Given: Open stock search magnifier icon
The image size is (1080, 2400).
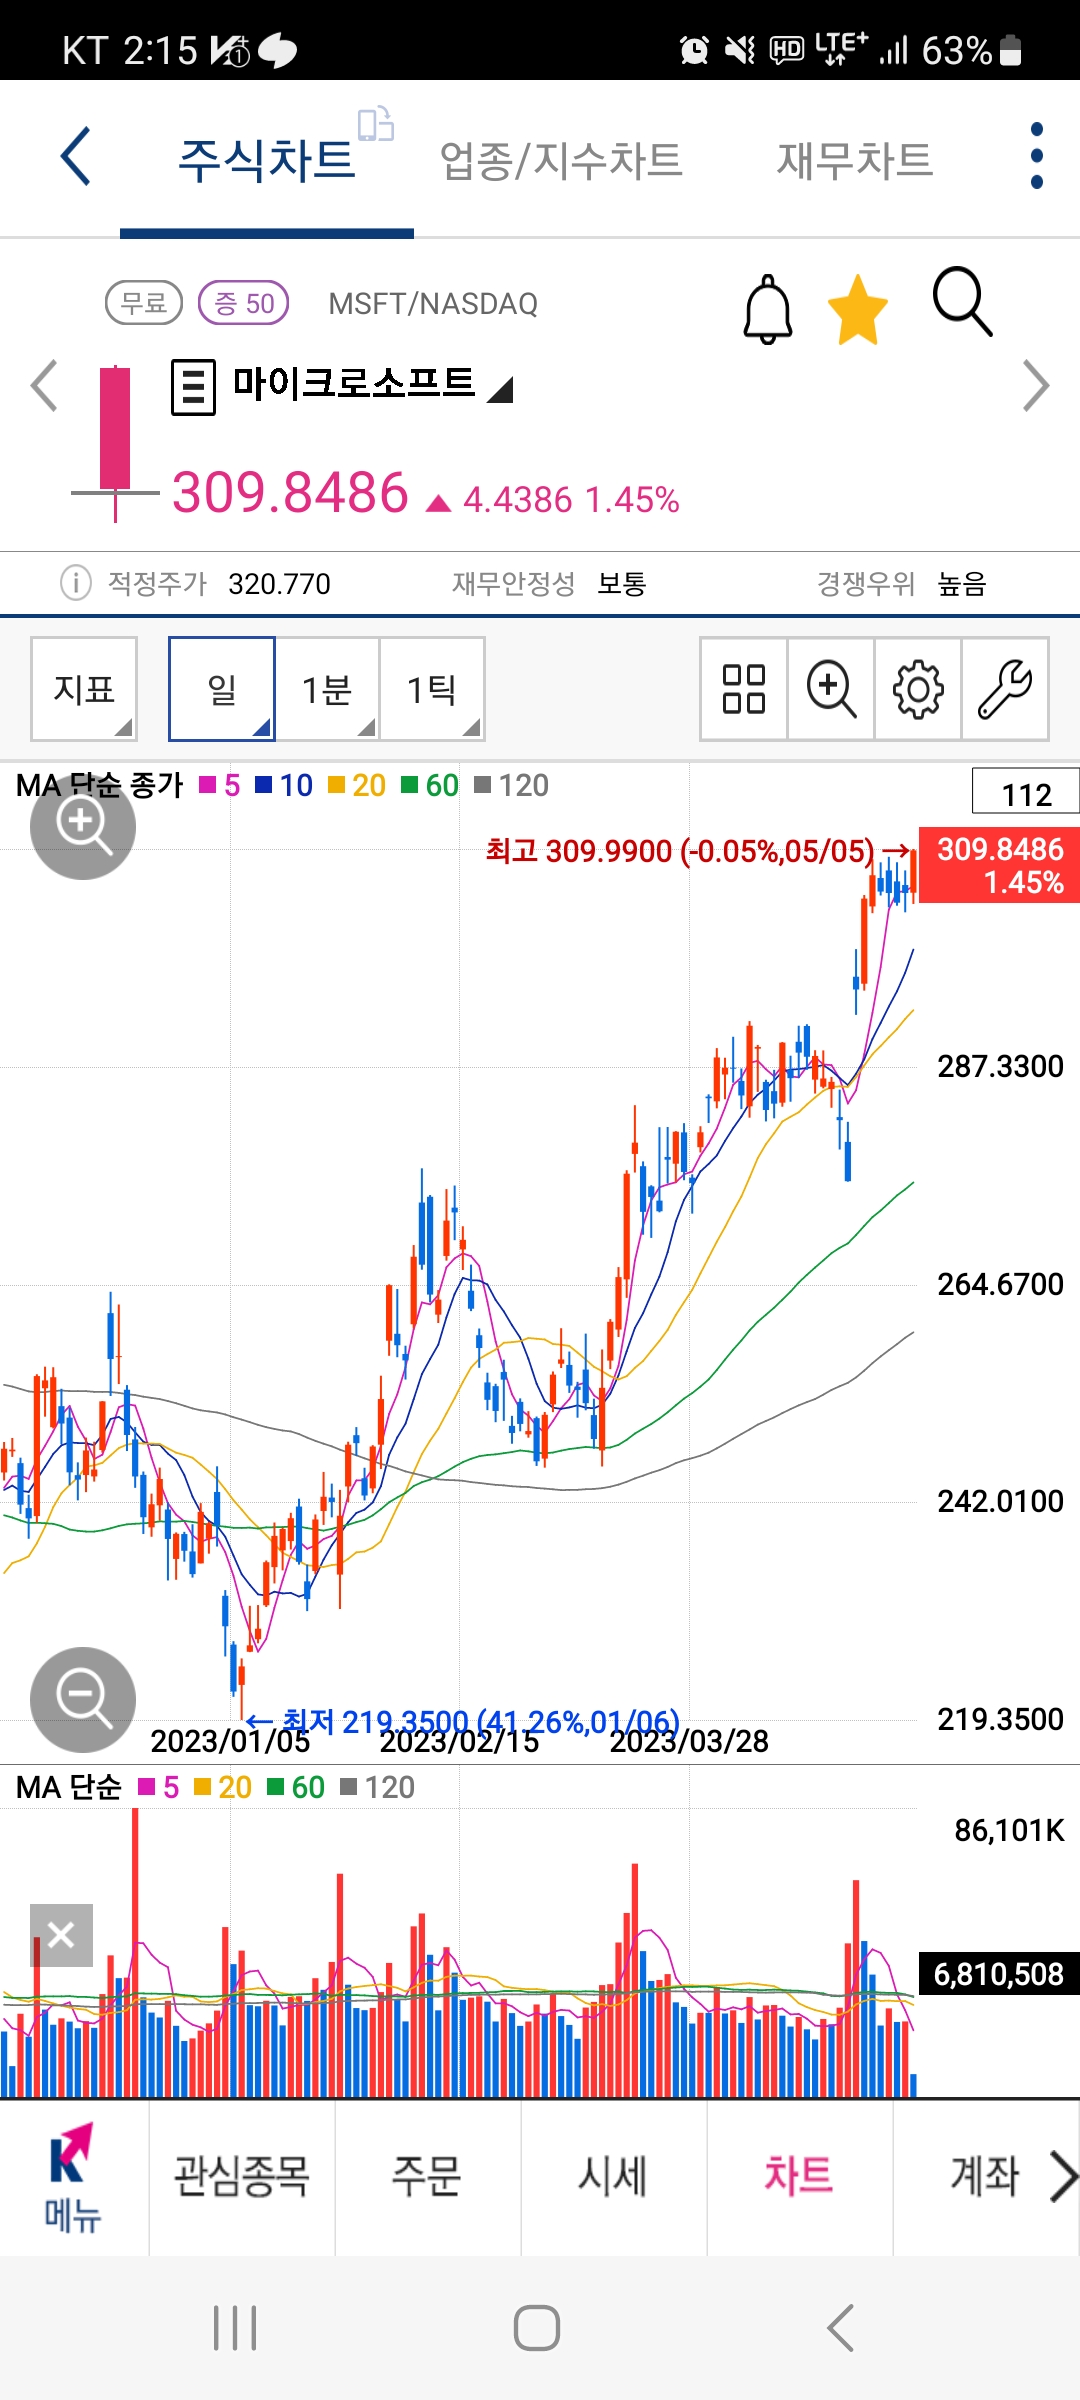Looking at the screenshot, I should (x=962, y=301).
